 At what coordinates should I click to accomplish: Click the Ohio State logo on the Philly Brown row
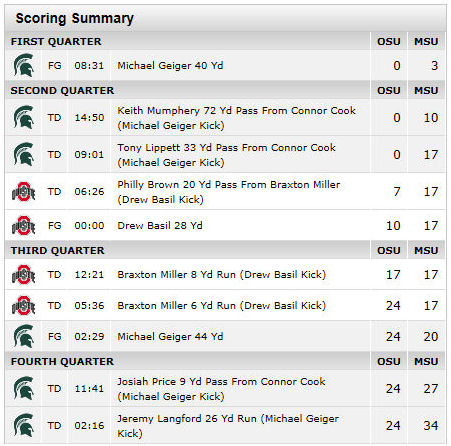tap(23, 192)
